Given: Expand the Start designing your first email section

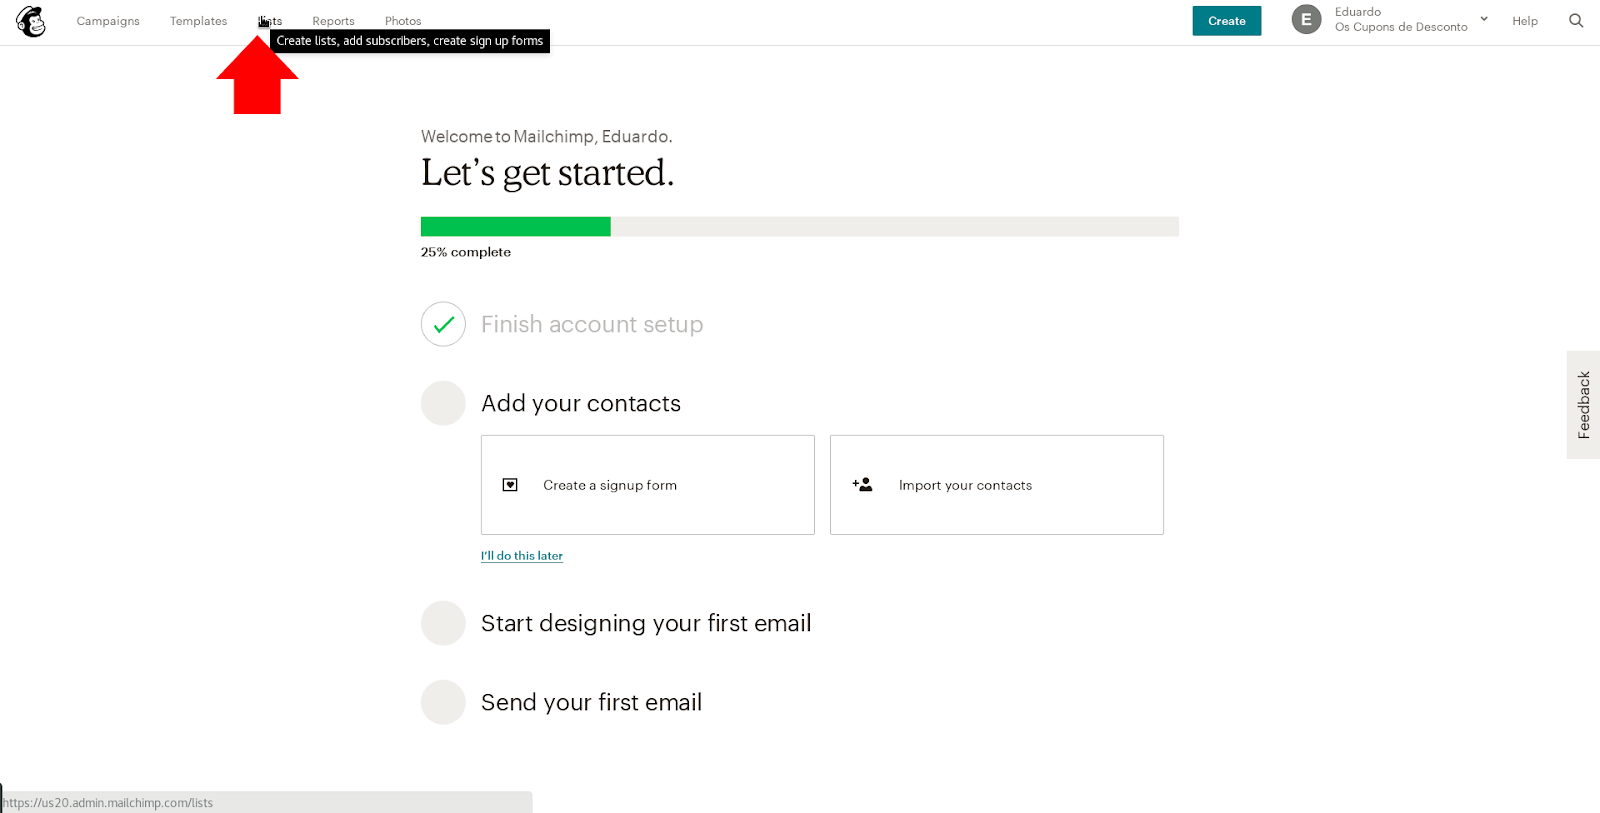Looking at the screenshot, I should coord(646,623).
